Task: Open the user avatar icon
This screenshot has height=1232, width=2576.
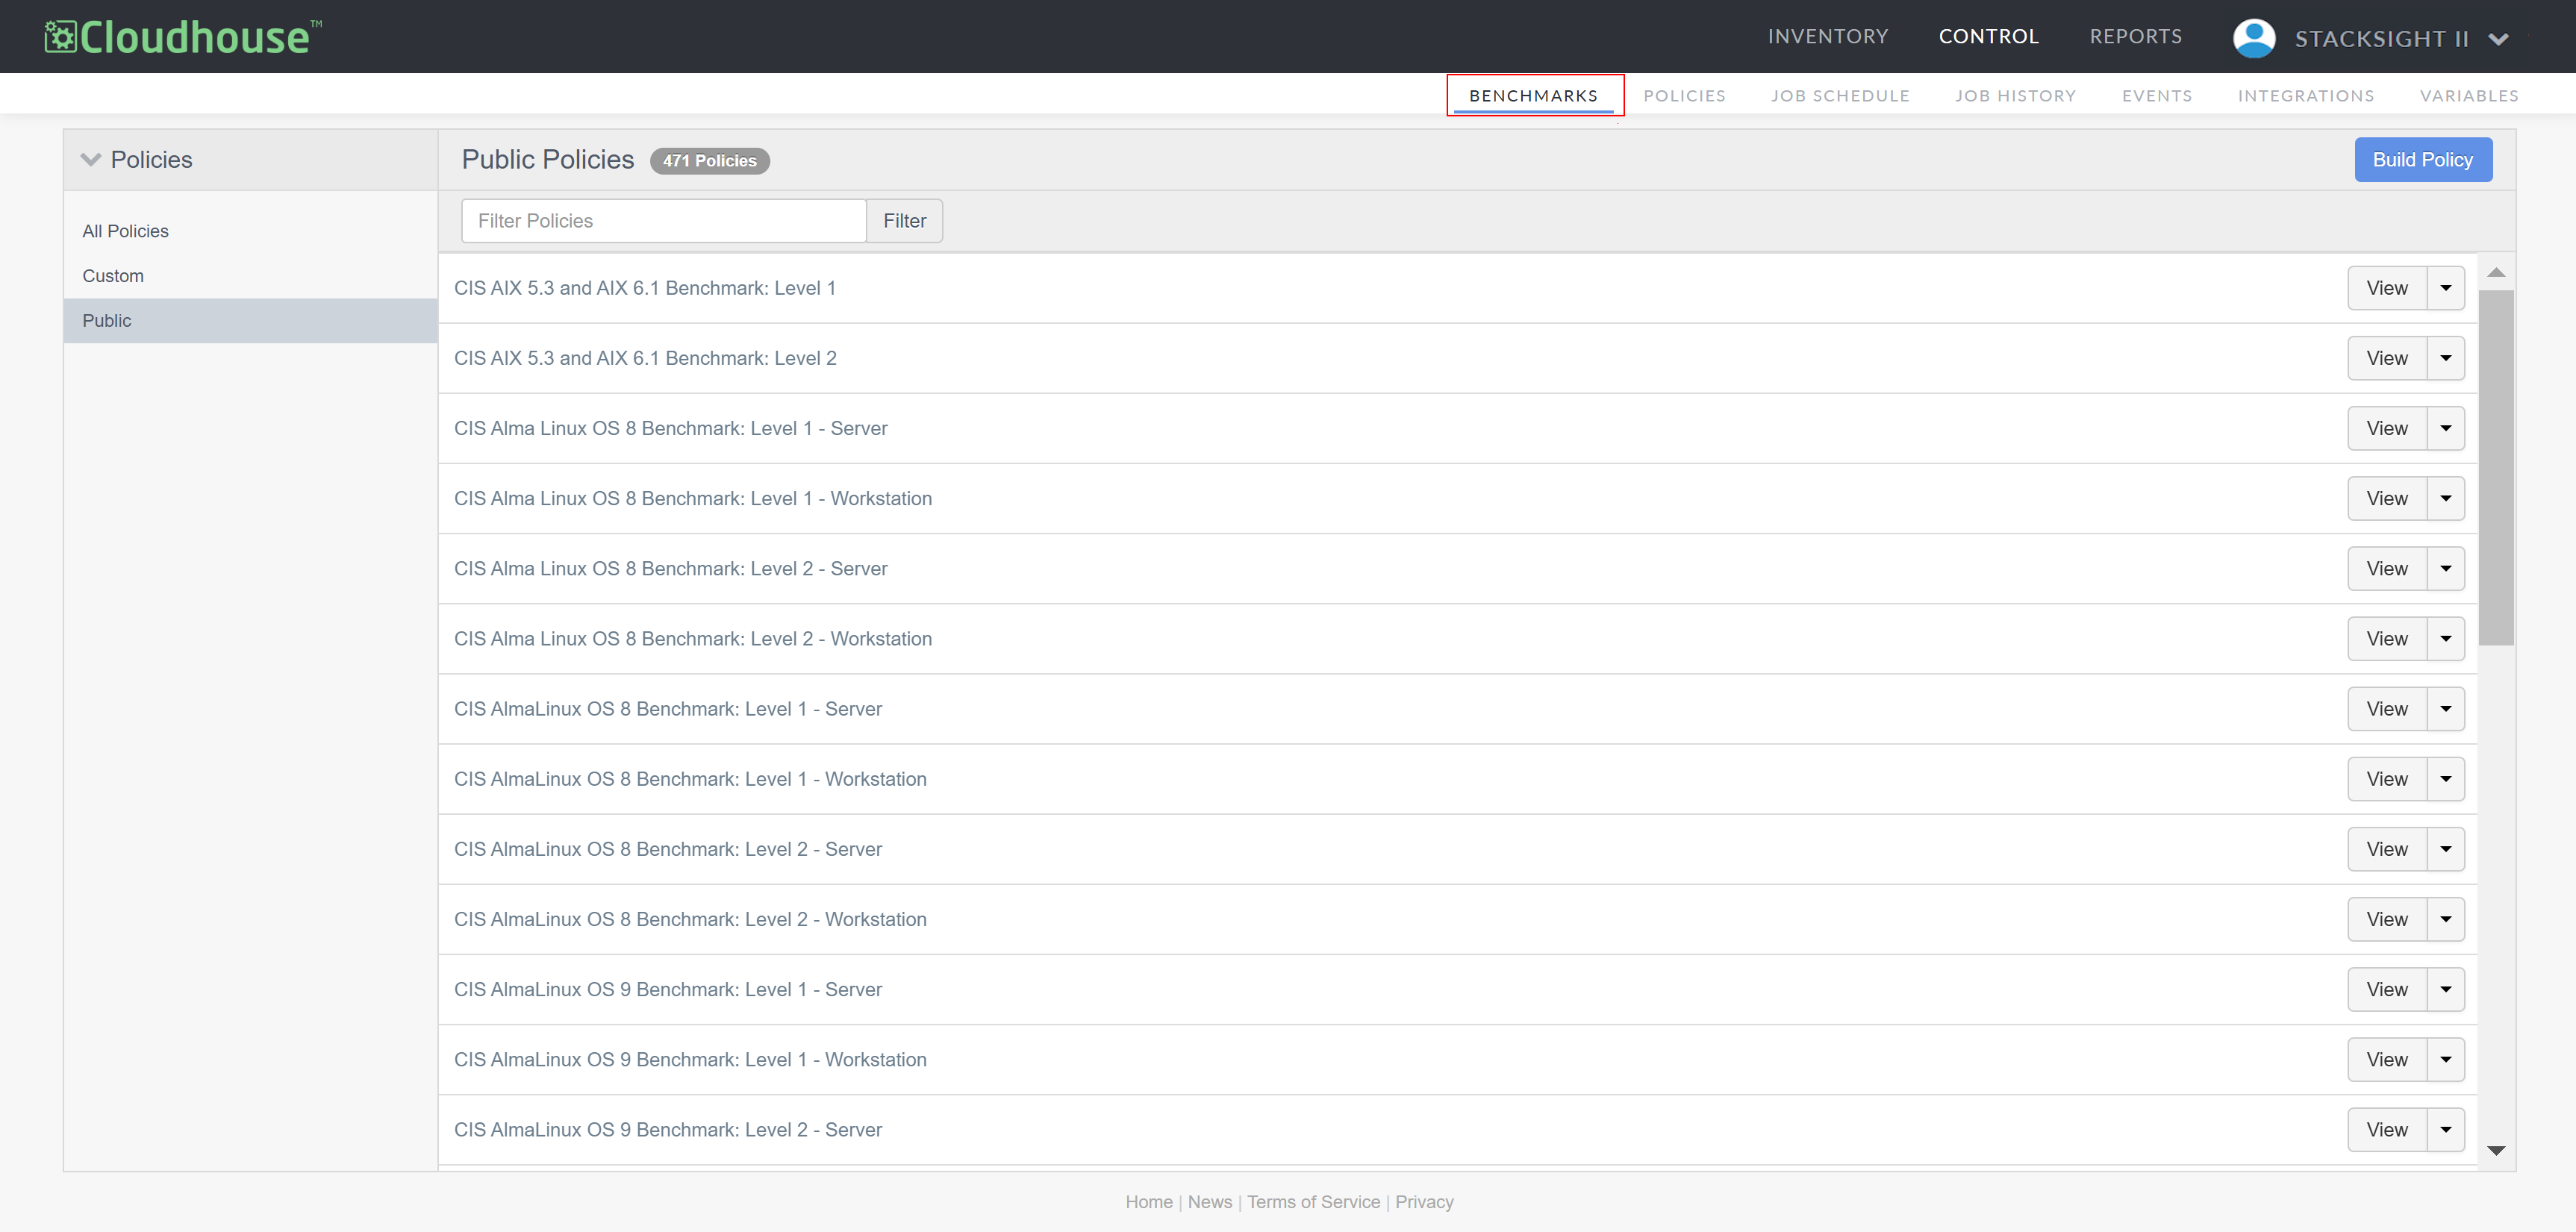Action: [x=2254, y=38]
